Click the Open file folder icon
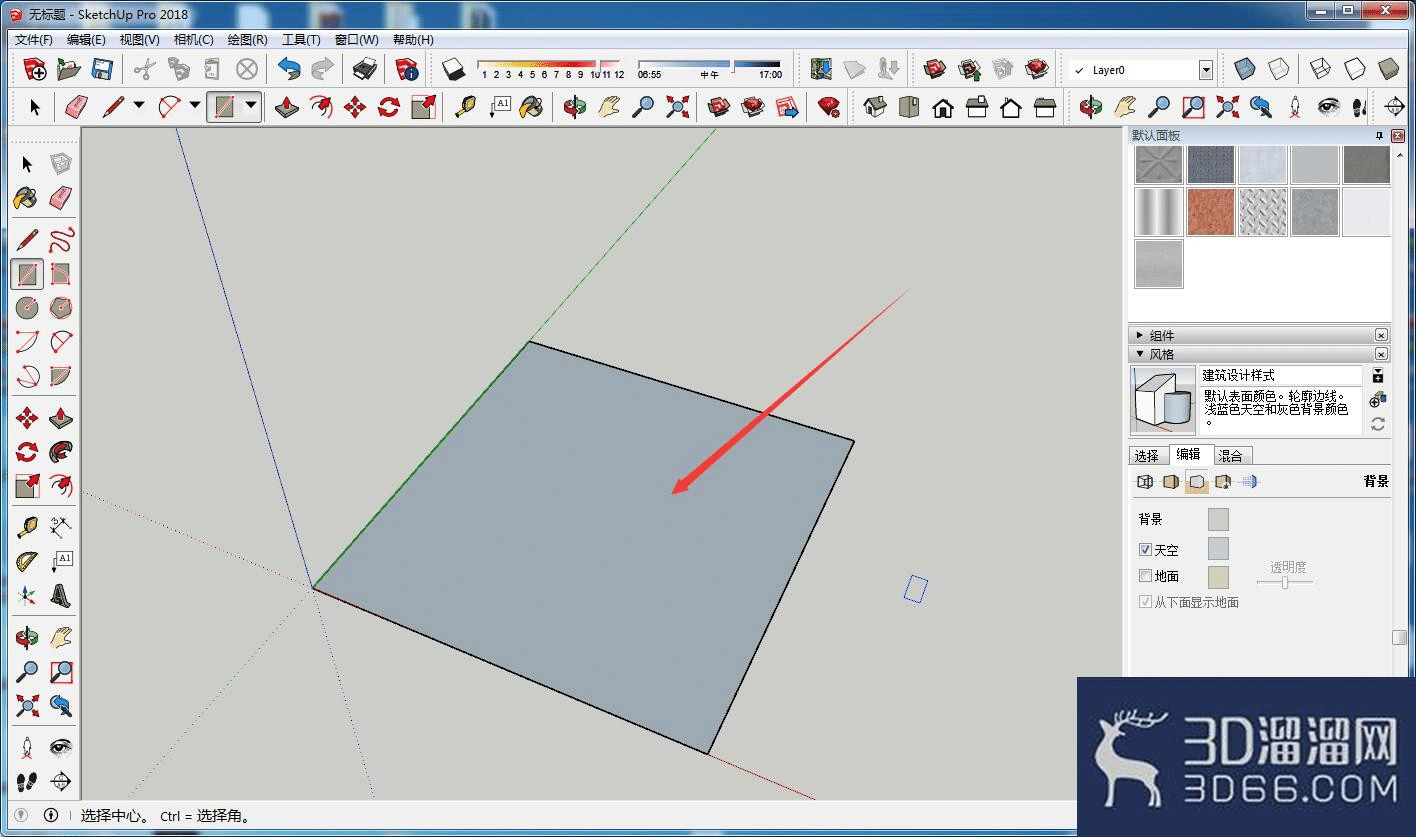1416x837 pixels. [68, 69]
